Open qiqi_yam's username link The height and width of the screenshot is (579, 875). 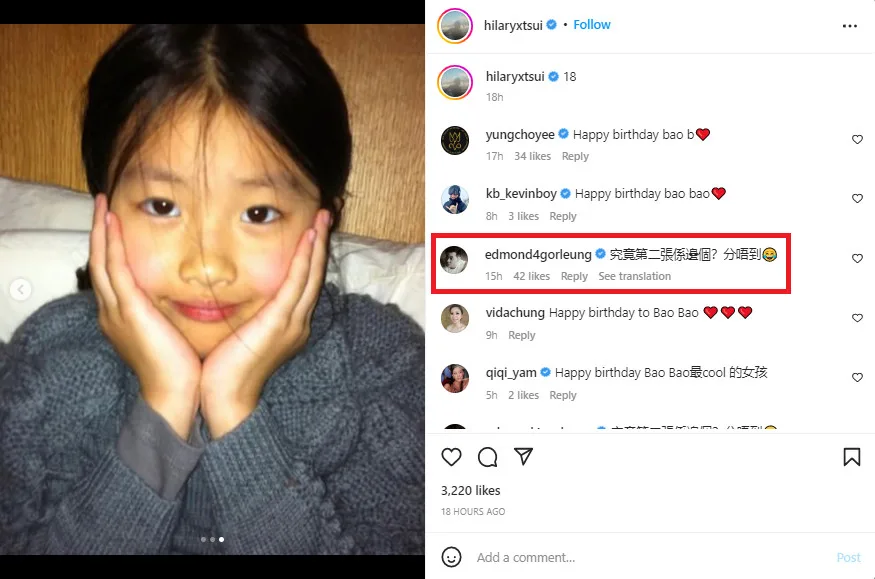[511, 373]
